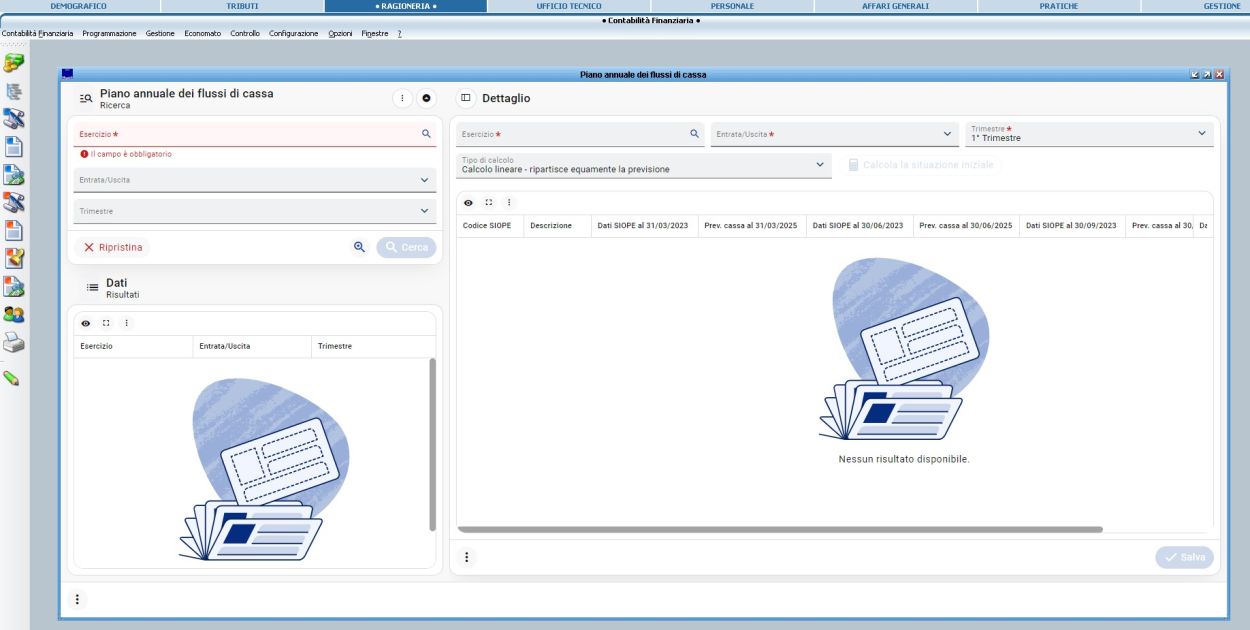Click the money stack icon atop sidebar
This screenshot has height=630, width=1250.
point(13,63)
